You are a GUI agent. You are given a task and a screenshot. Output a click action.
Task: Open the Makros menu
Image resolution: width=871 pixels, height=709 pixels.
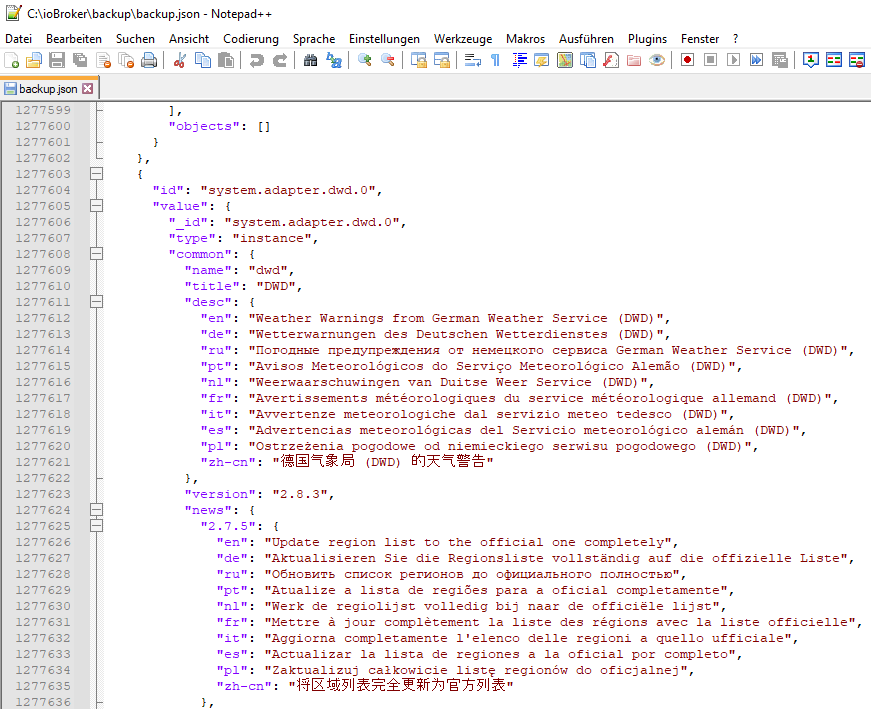tap(525, 39)
